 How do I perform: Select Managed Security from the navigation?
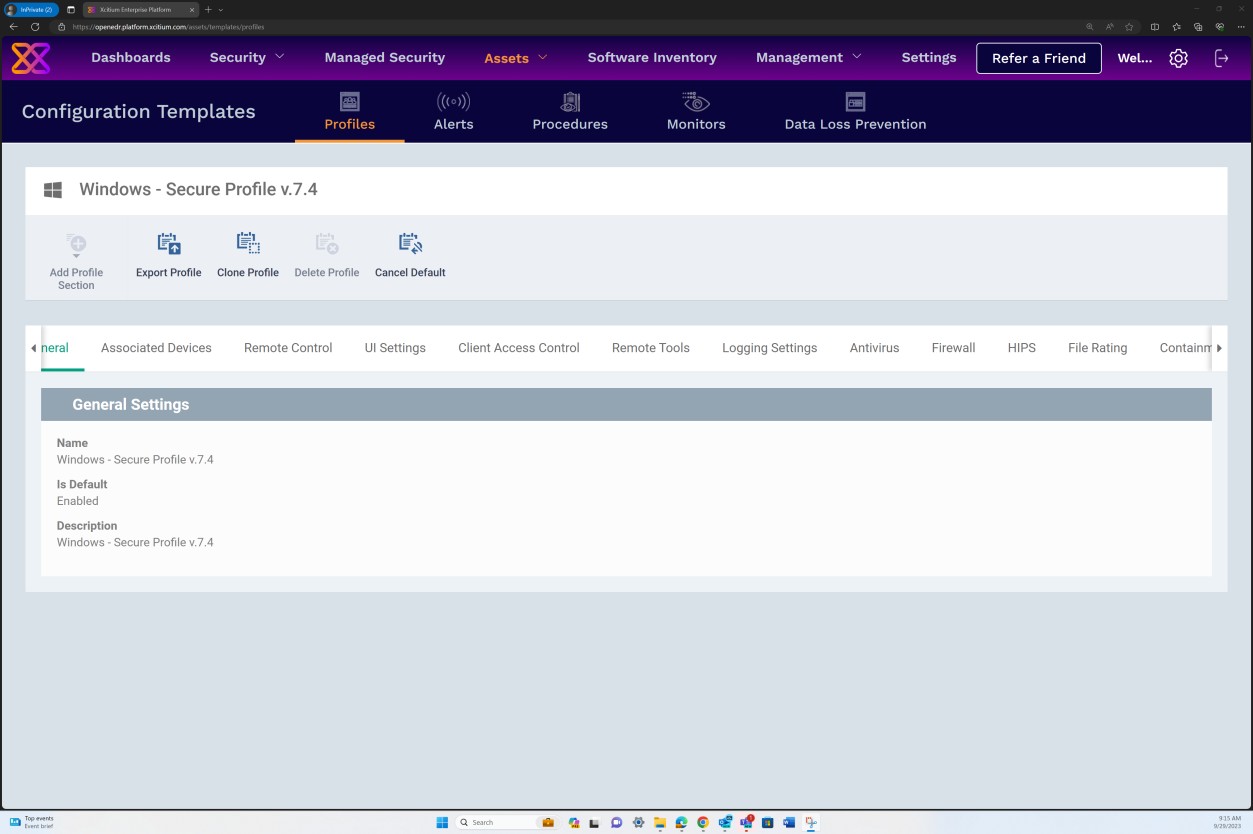(384, 57)
